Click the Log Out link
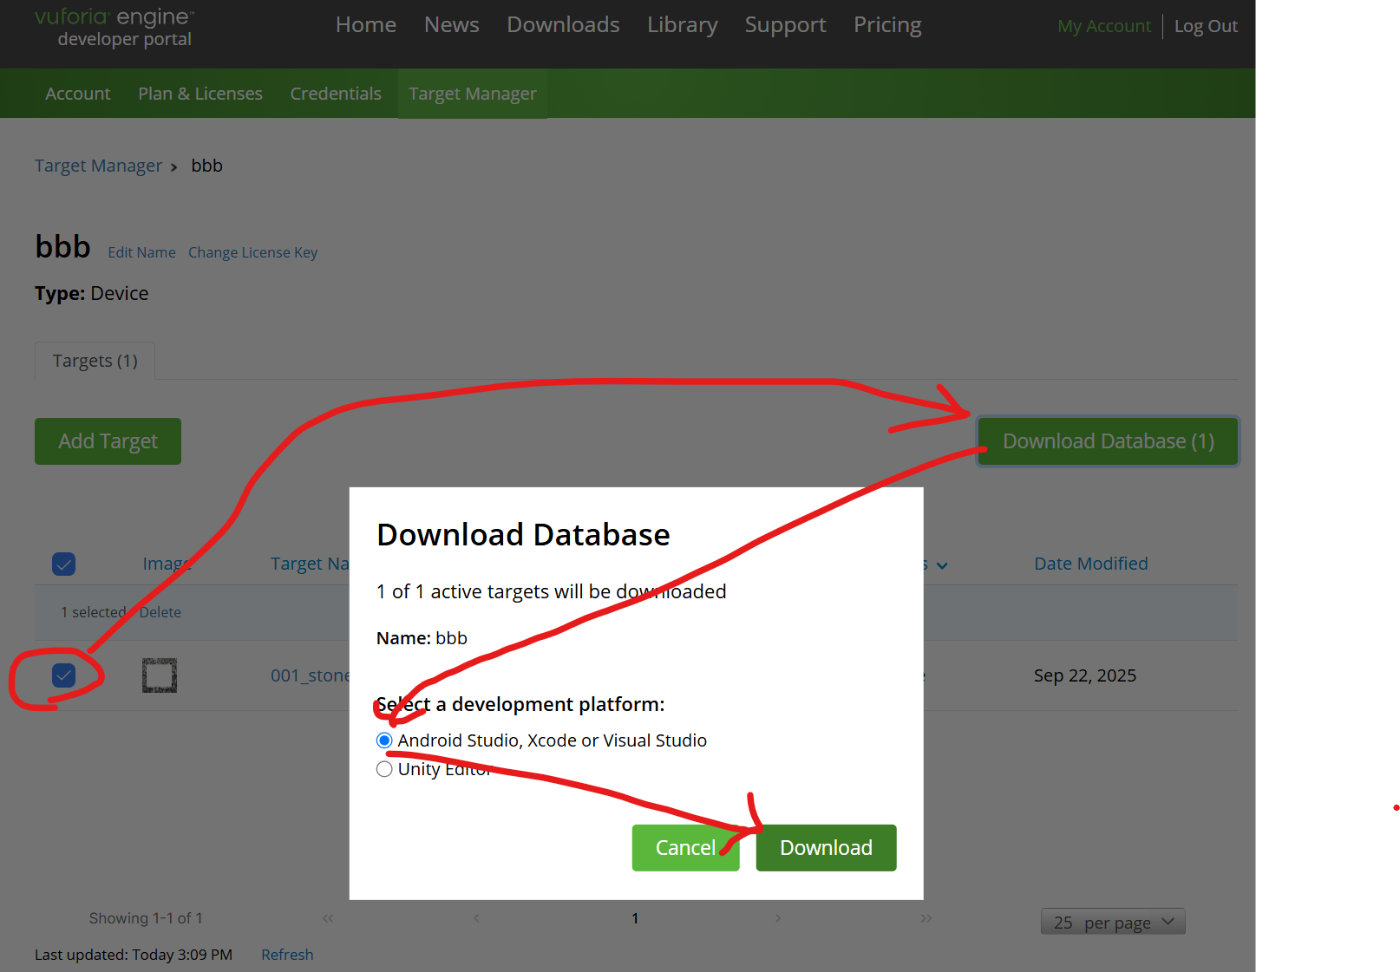Image resolution: width=1400 pixels, height=972 pixels. click(x=1206, y=26)
